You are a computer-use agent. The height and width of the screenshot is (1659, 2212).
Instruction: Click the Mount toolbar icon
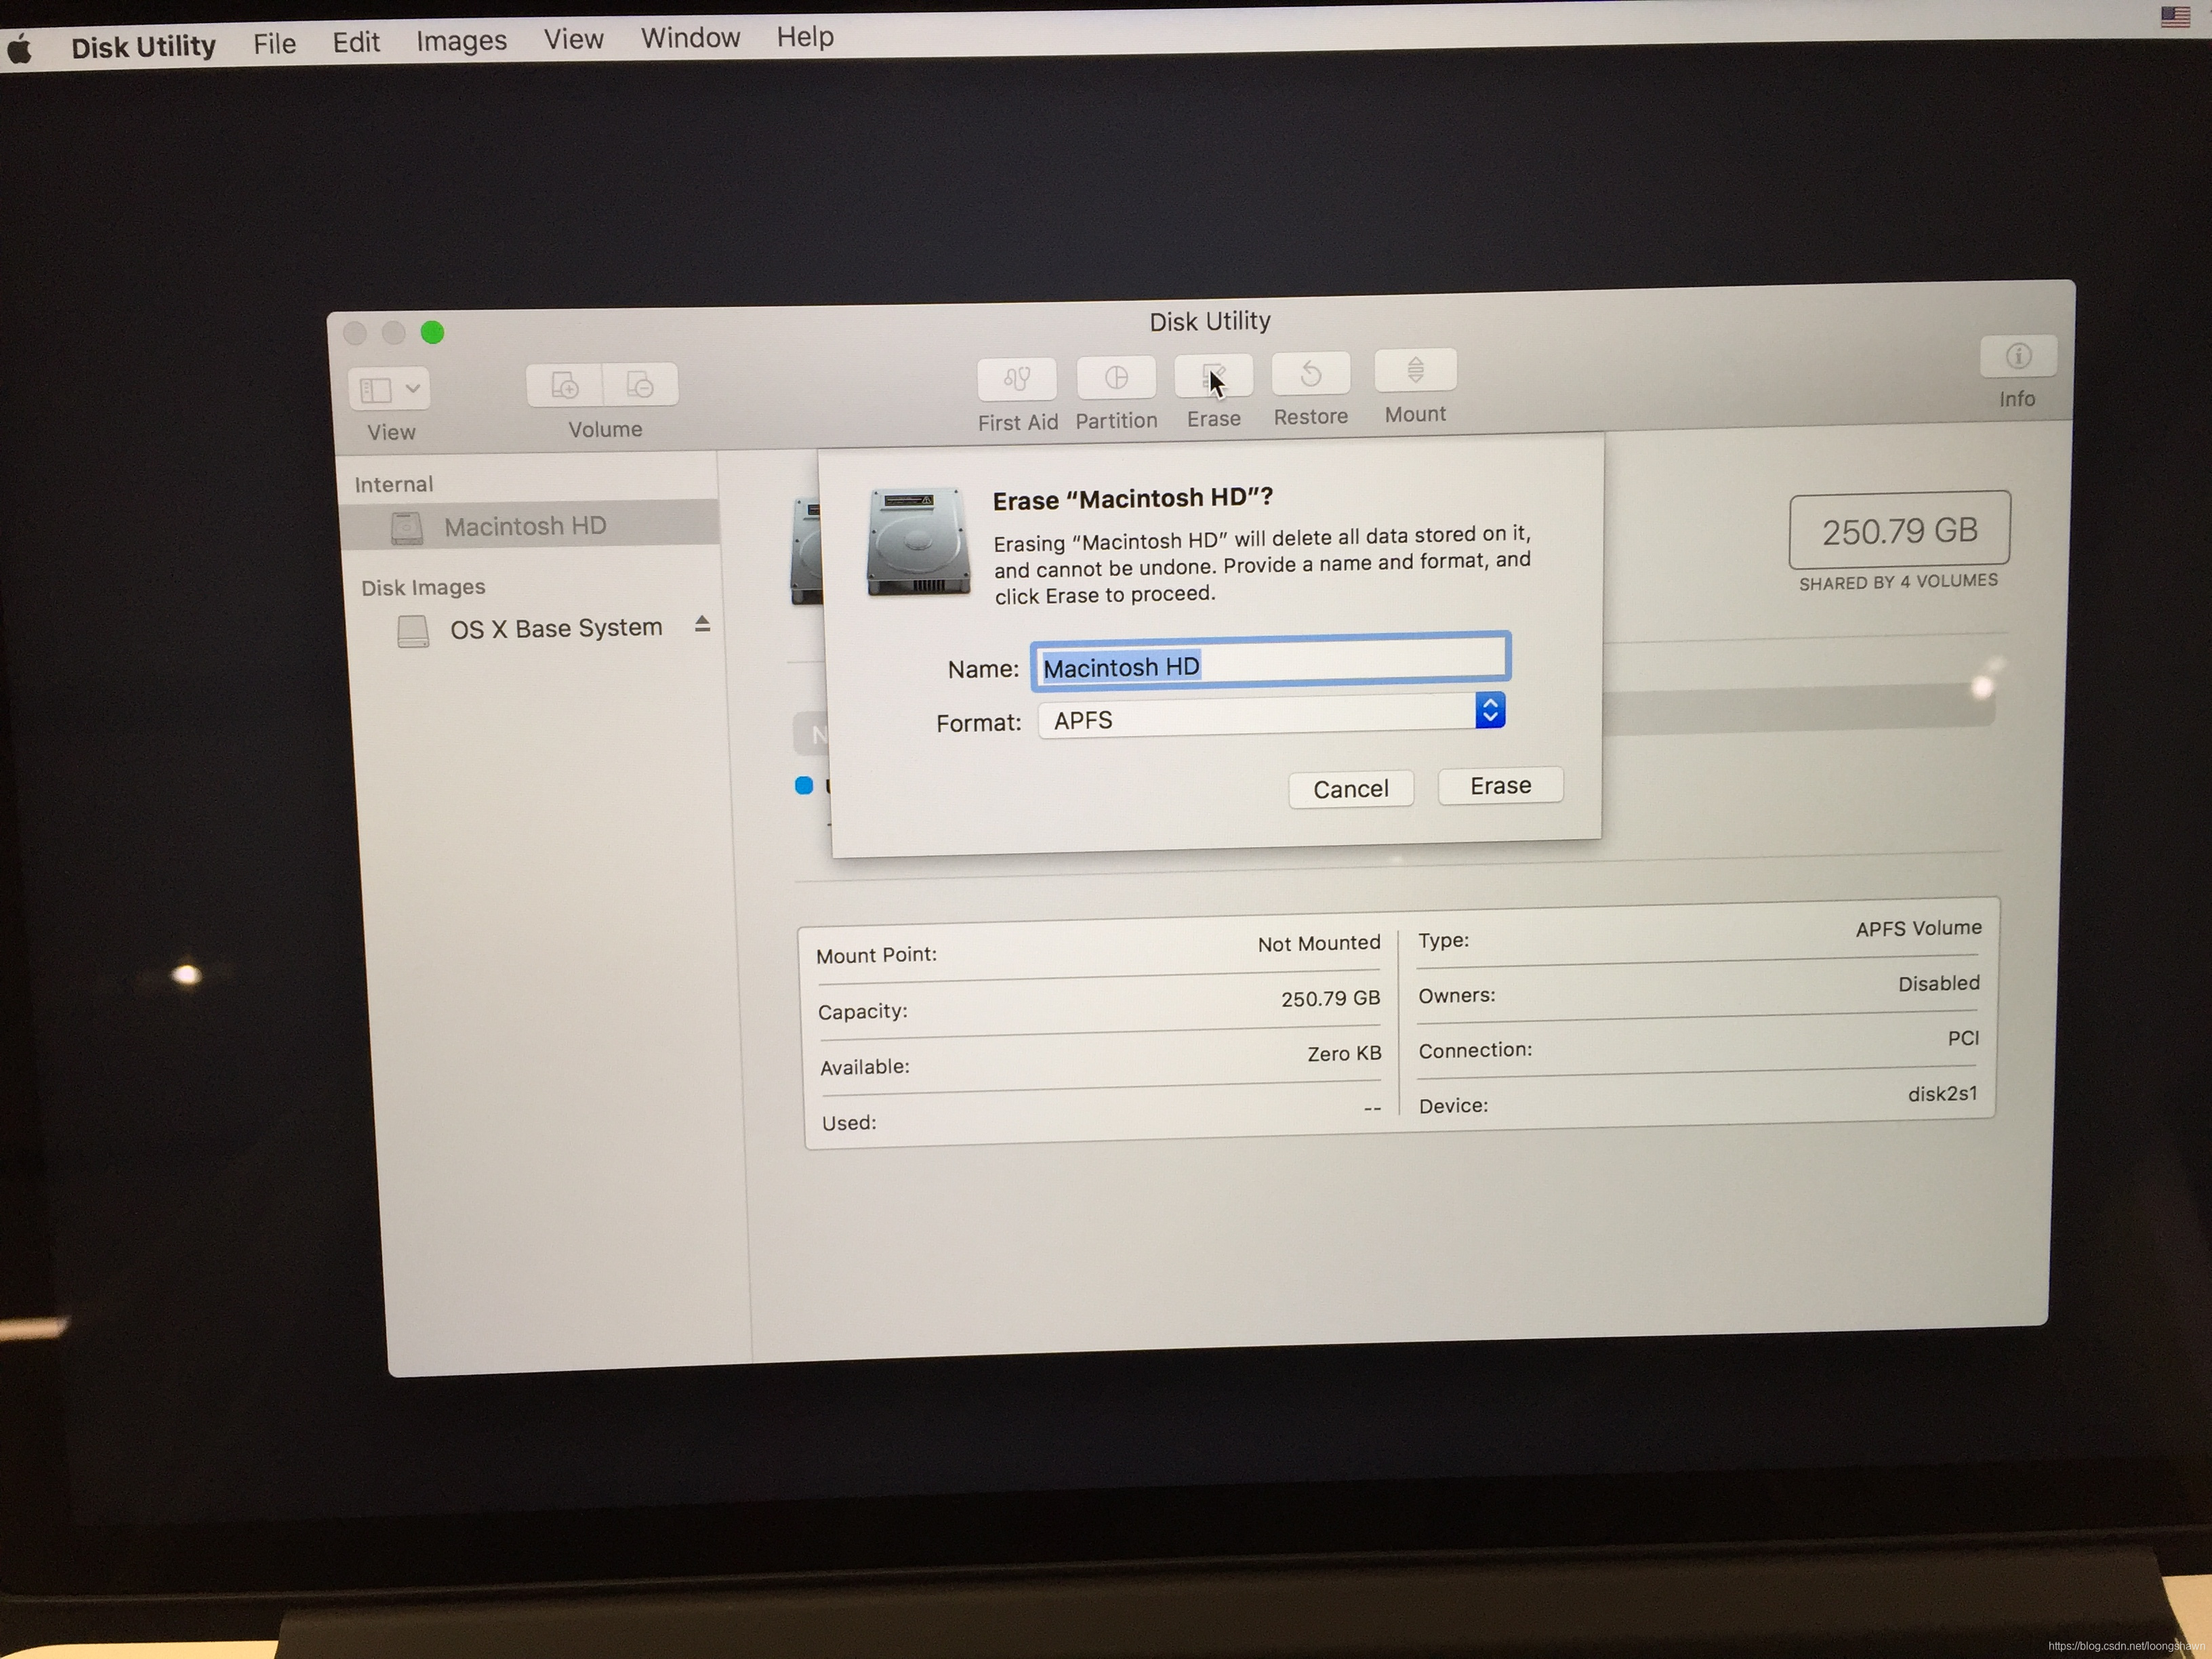tap(1415, 370)
